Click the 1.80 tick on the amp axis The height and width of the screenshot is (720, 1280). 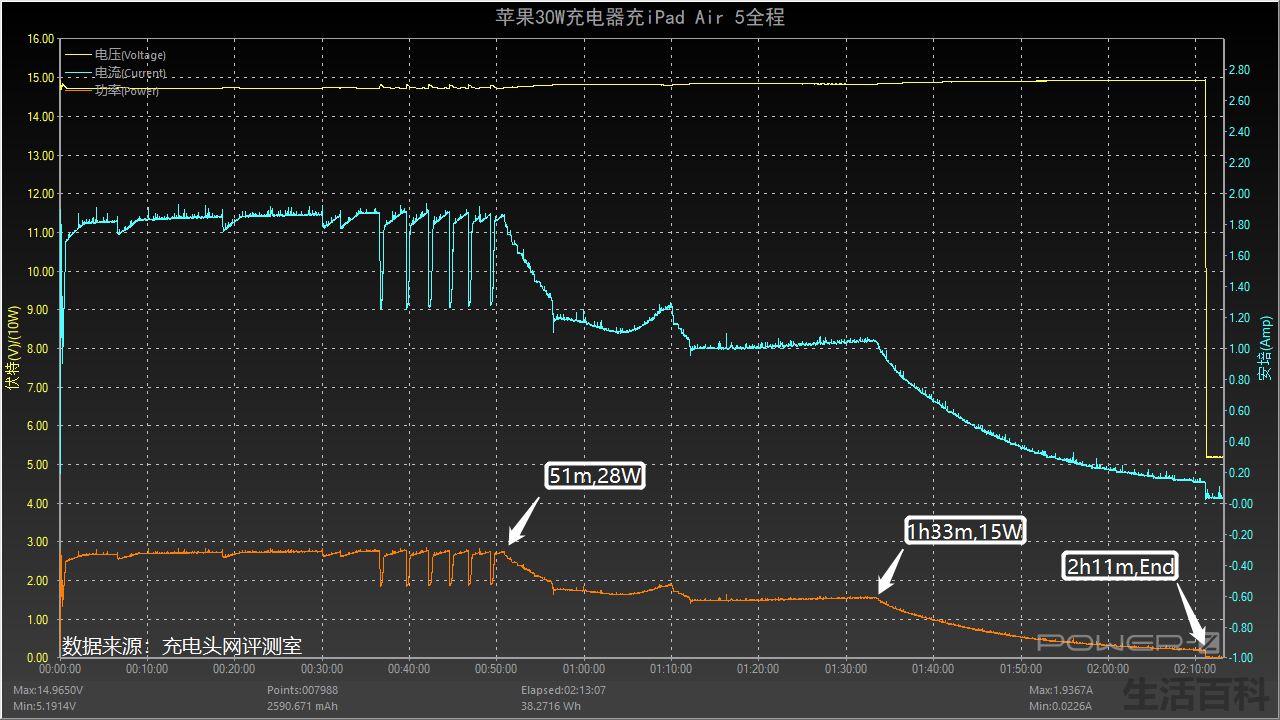(1239, 225)
